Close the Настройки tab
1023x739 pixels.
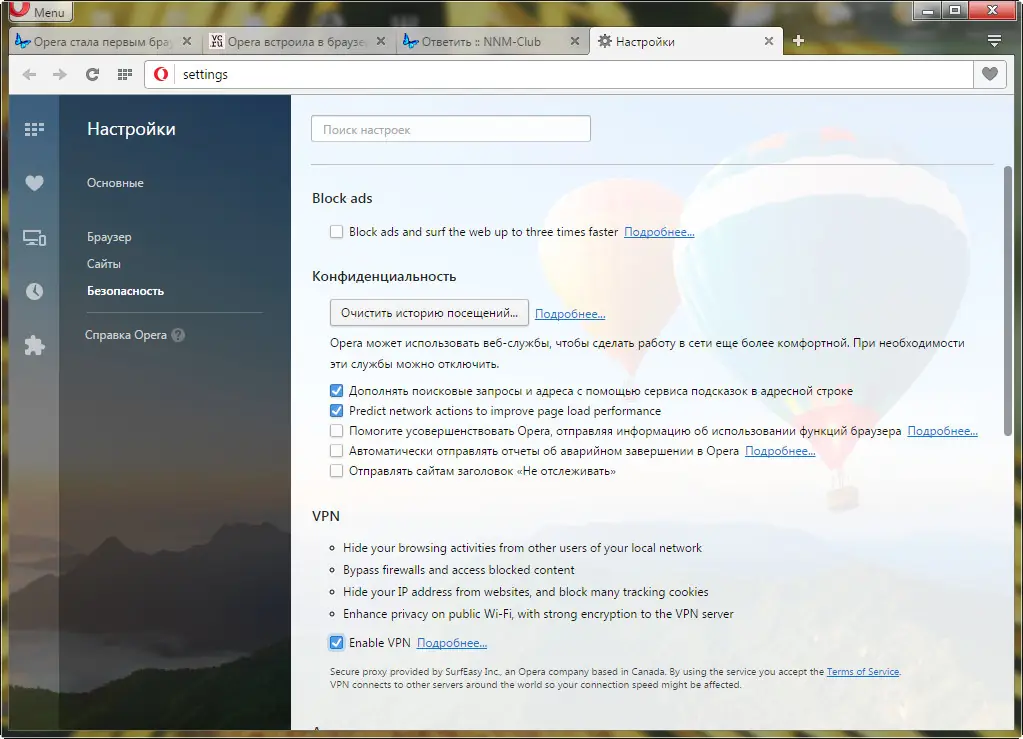click(769, 41)
